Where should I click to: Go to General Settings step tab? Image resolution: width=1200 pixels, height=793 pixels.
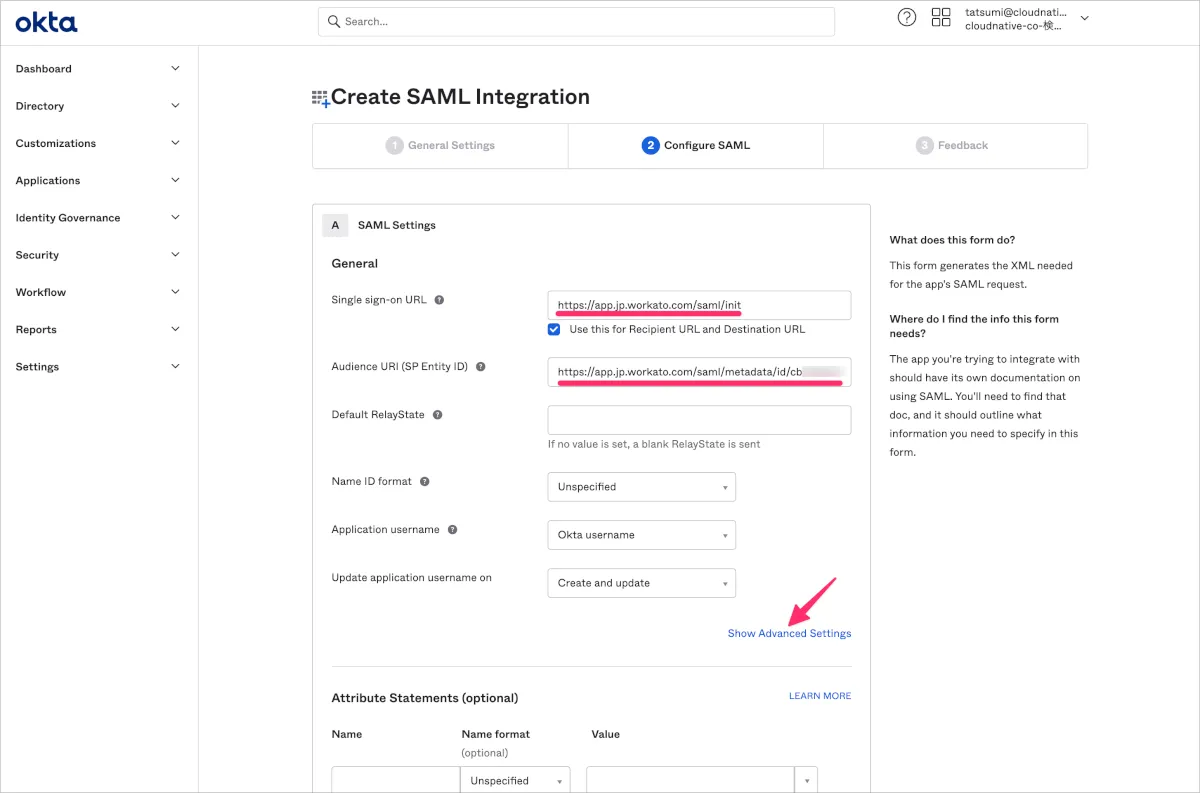point(440,146)
